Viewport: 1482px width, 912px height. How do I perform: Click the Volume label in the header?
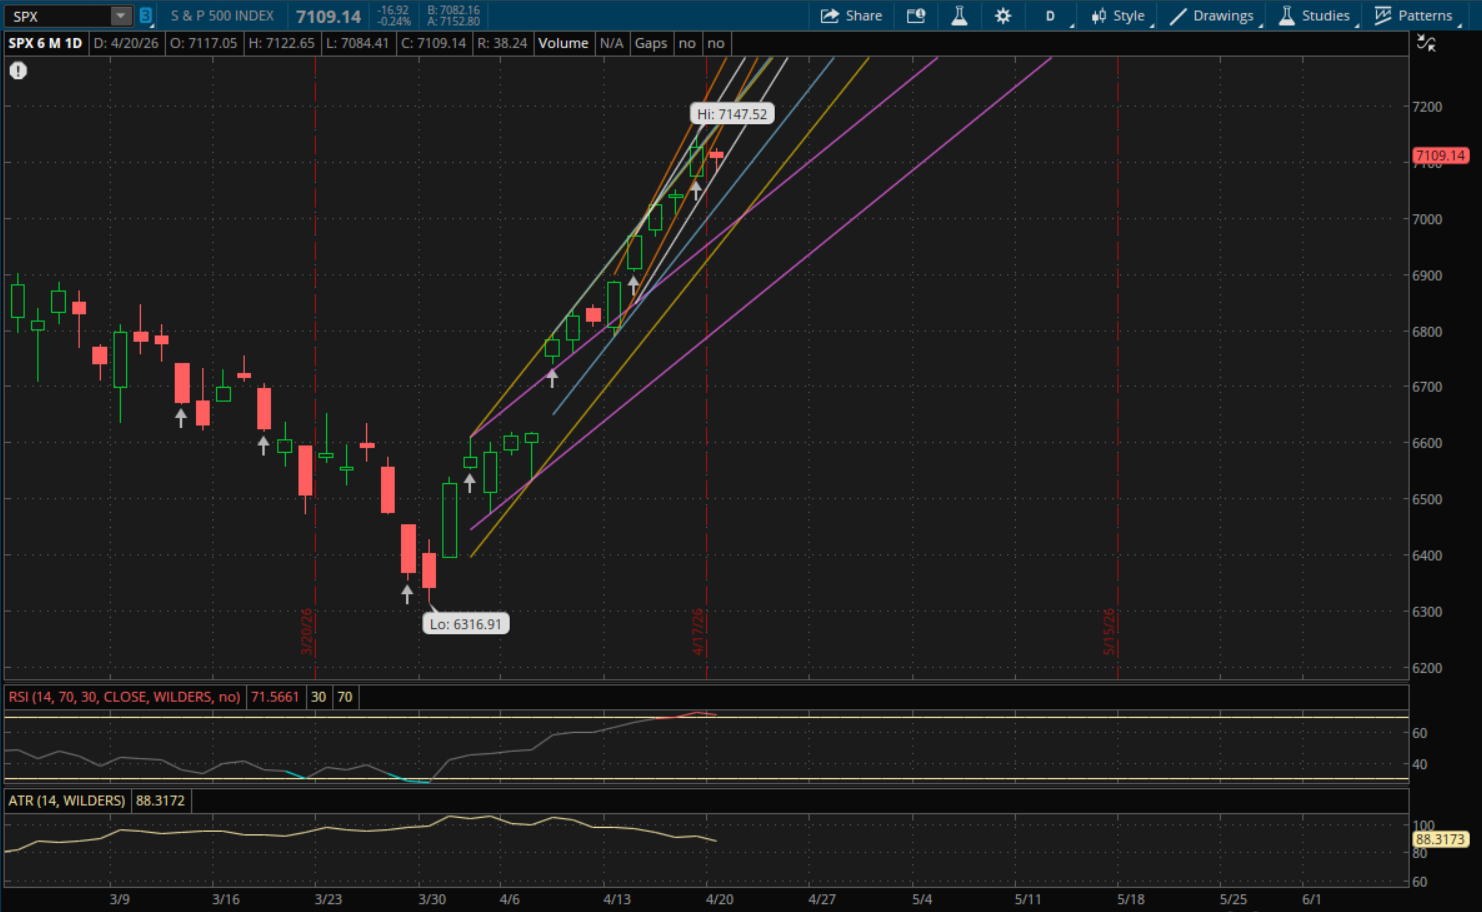[x=563, y=43]
